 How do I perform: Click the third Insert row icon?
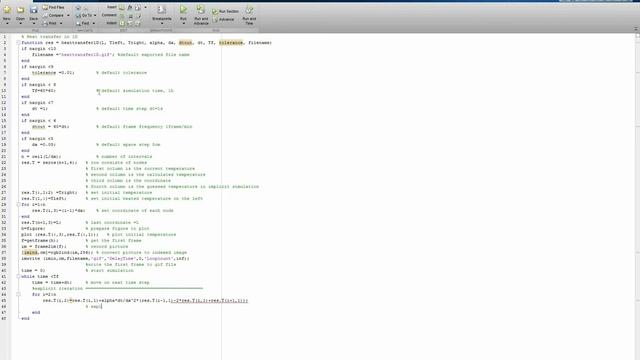(x=138, y=7)
